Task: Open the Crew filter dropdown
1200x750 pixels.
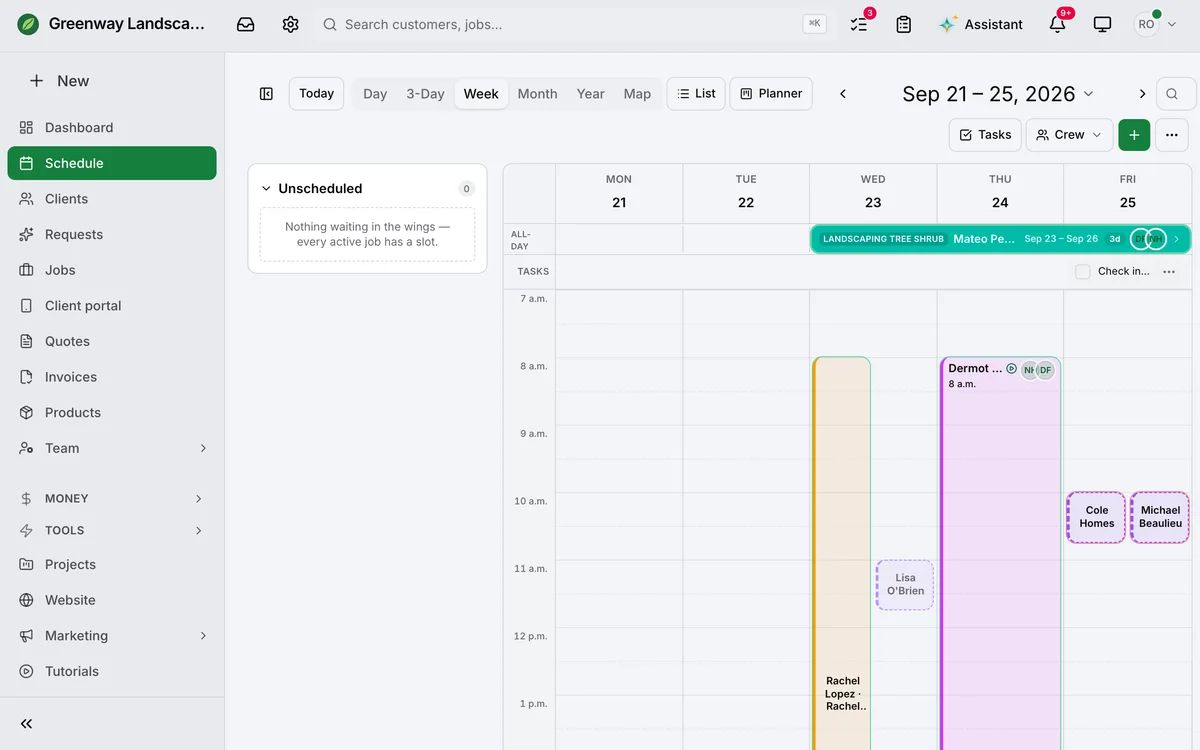Action: [x=1069, y=135]
